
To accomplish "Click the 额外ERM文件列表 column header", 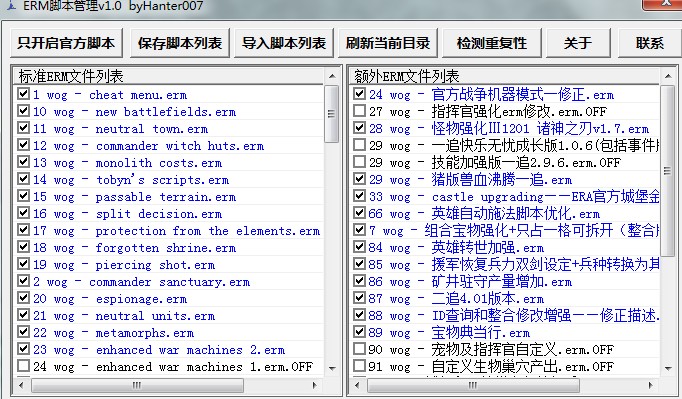I will point(505,76).
